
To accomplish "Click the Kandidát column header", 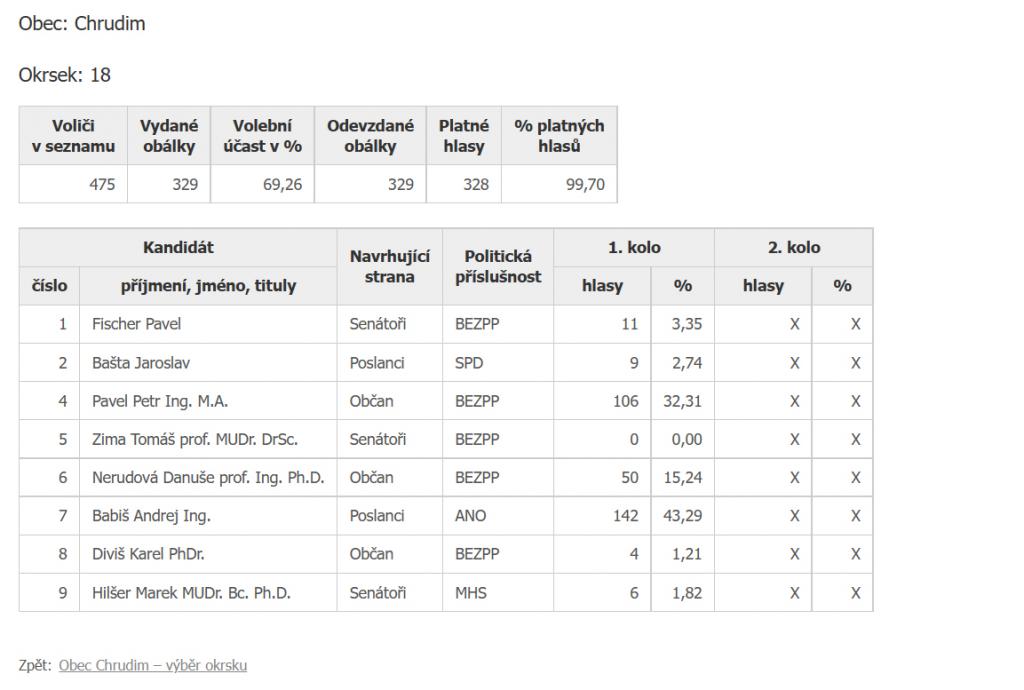I will click(178, 247).
